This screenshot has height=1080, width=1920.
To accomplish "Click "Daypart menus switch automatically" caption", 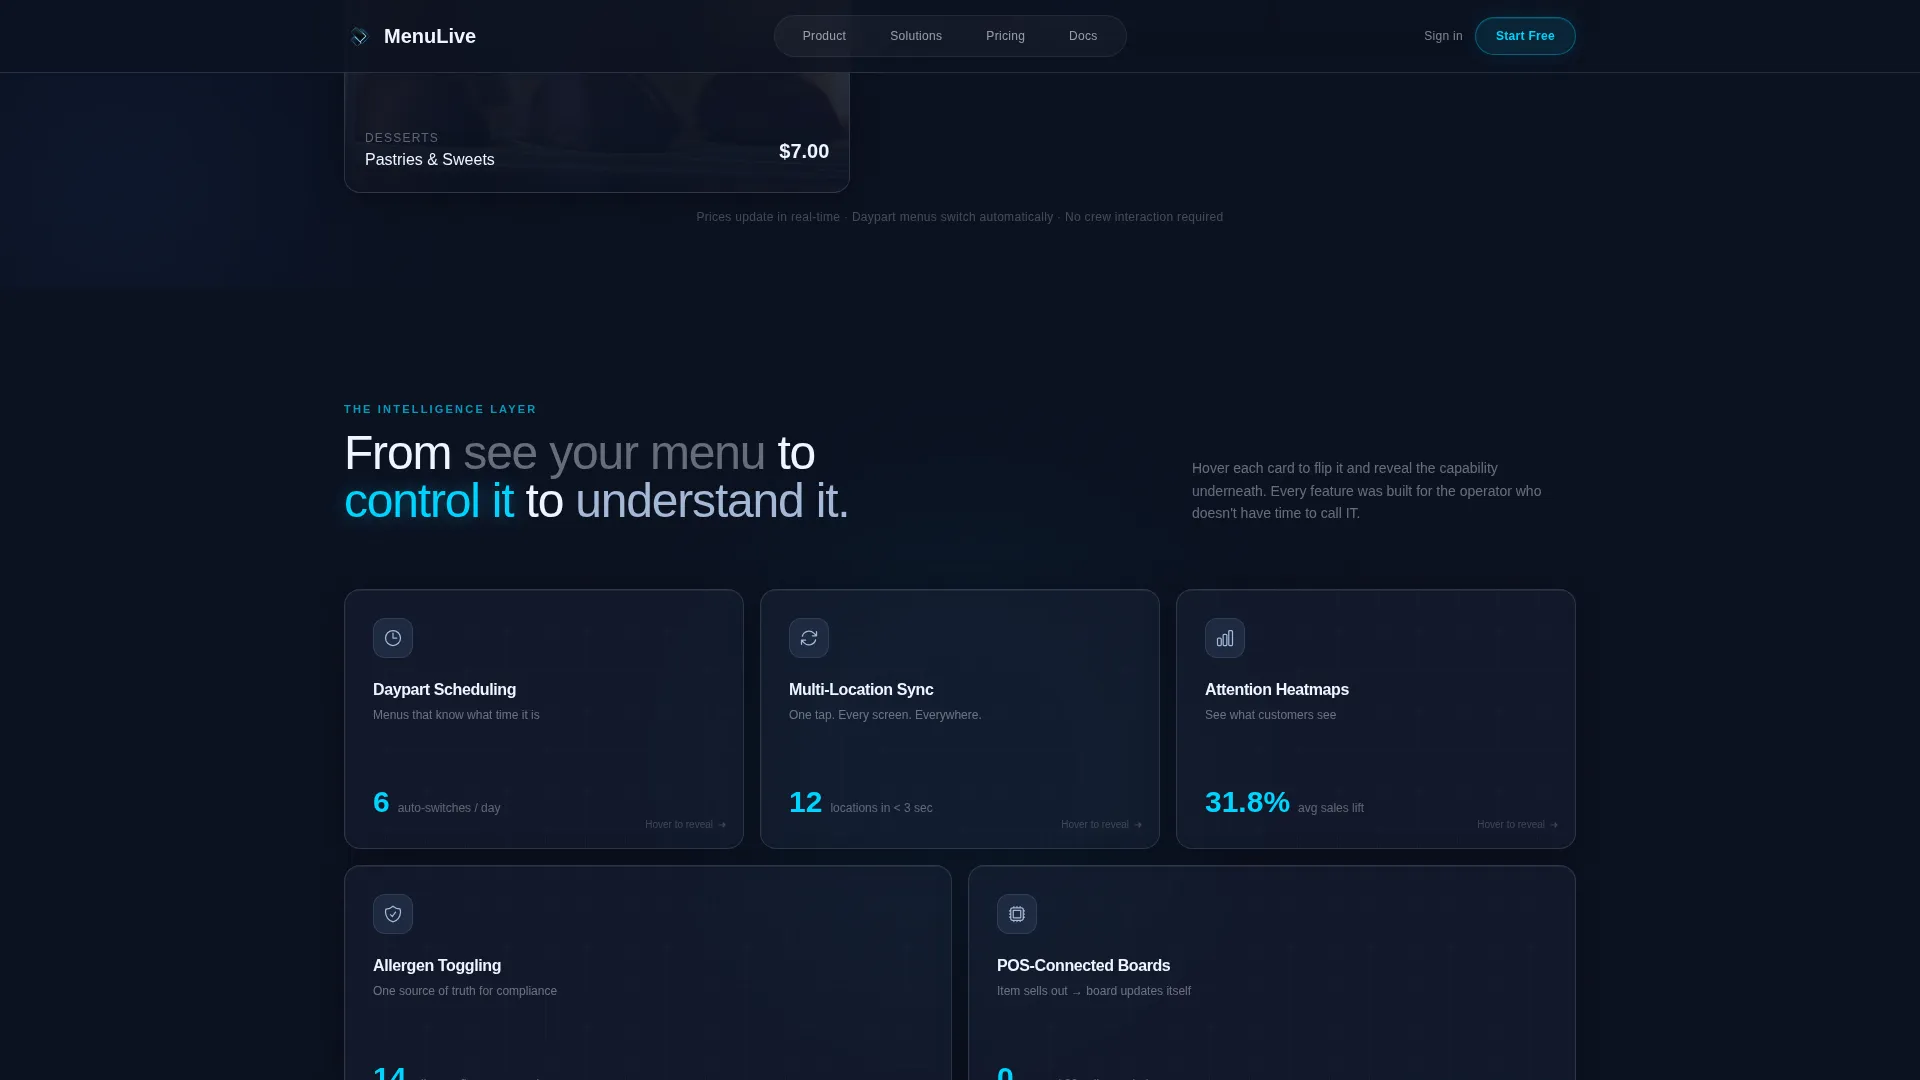I will pos(952,217).
